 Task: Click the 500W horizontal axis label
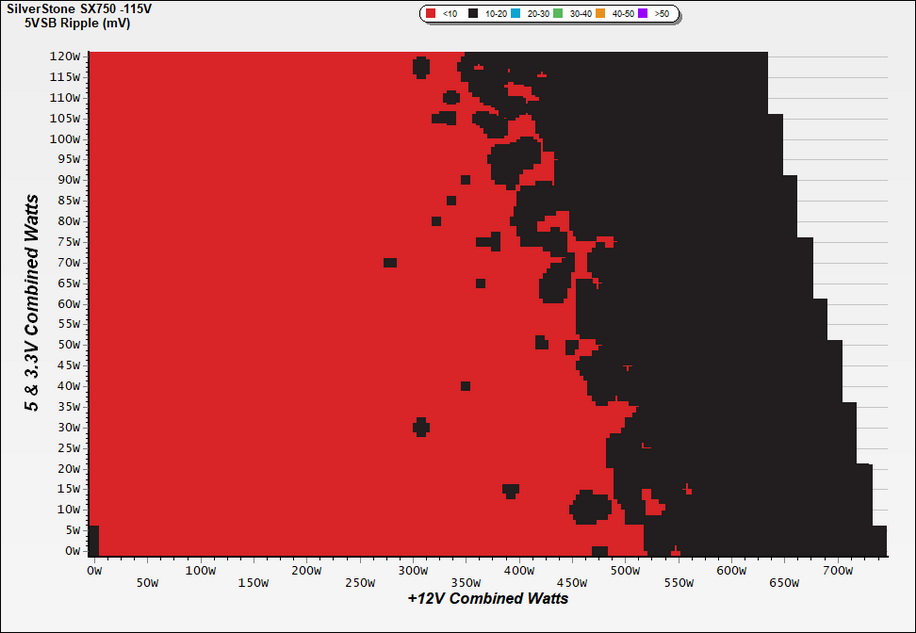point(625,571)
